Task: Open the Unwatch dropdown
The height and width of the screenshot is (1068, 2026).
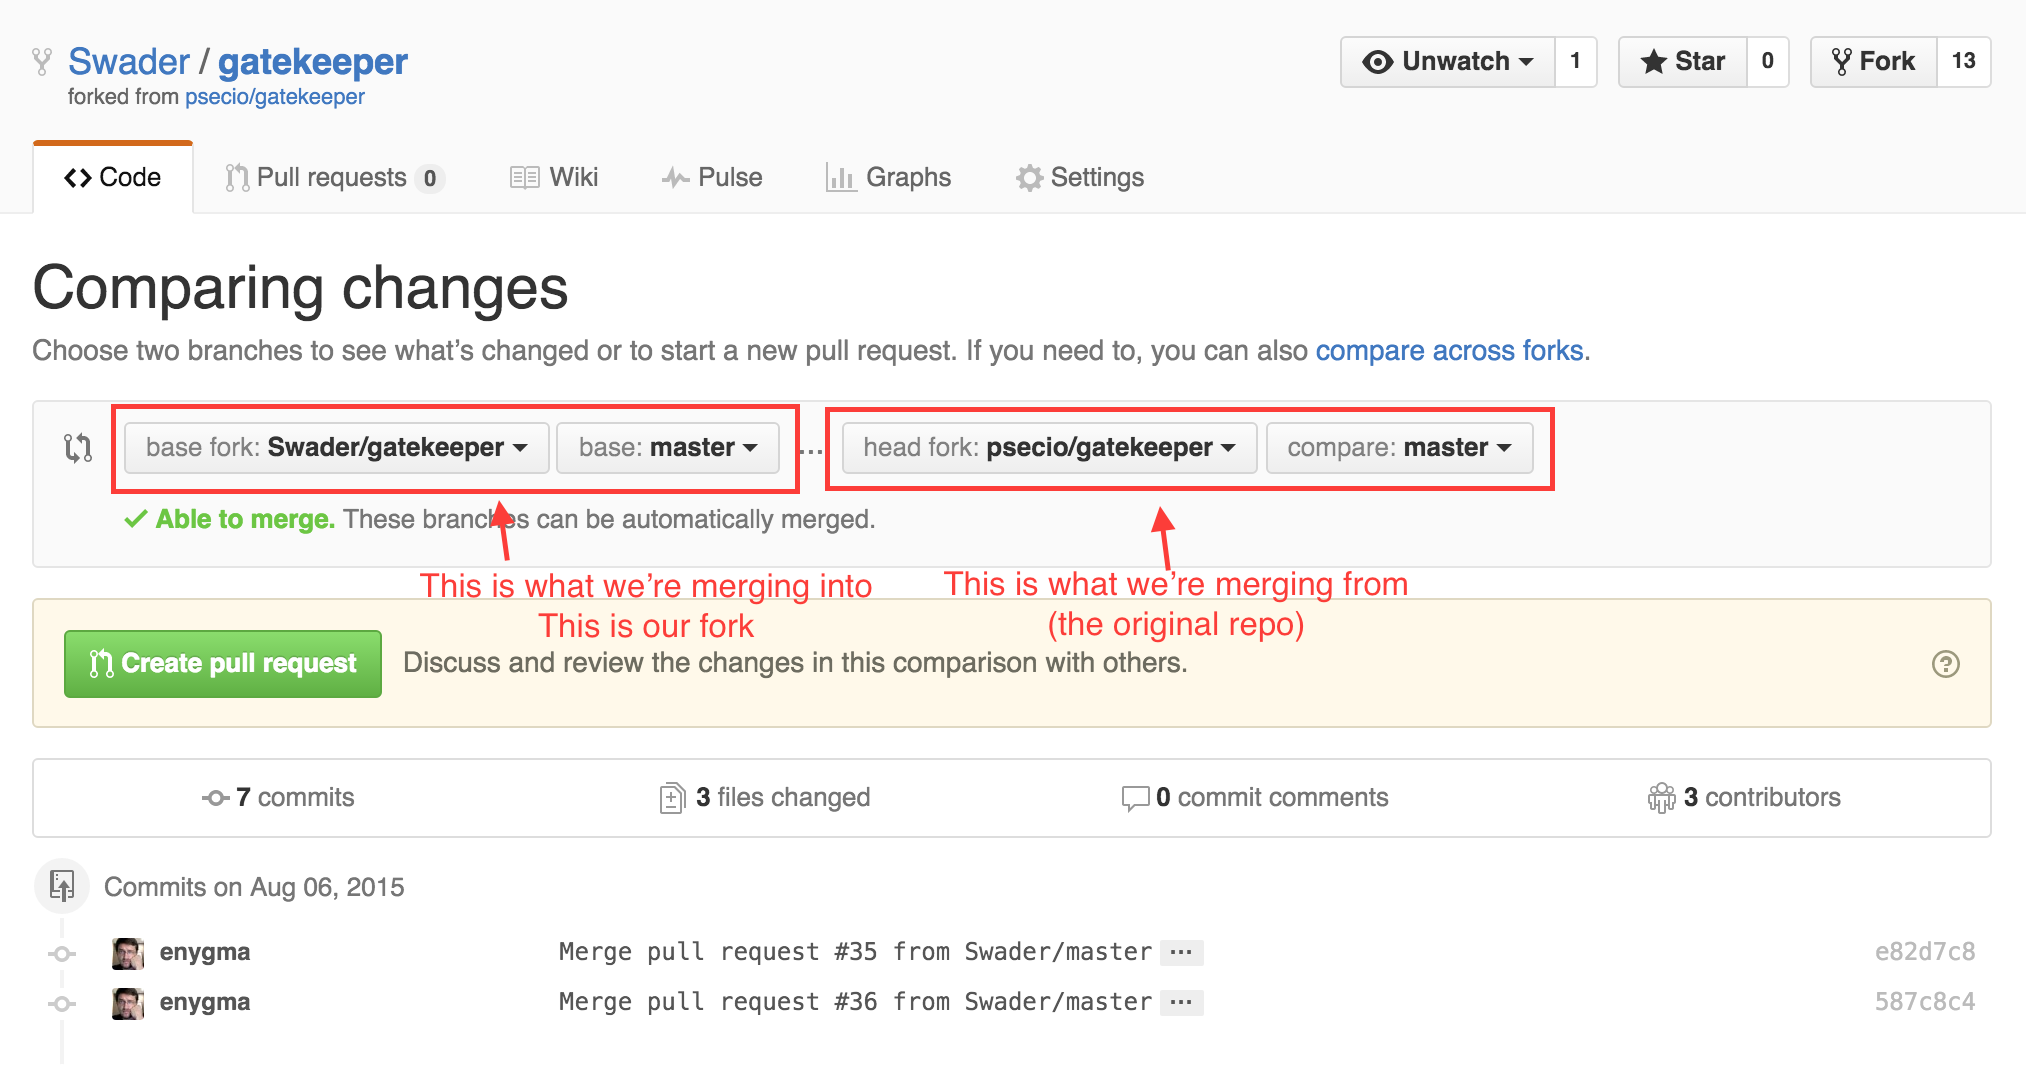Action: [x=1448, y=62]
